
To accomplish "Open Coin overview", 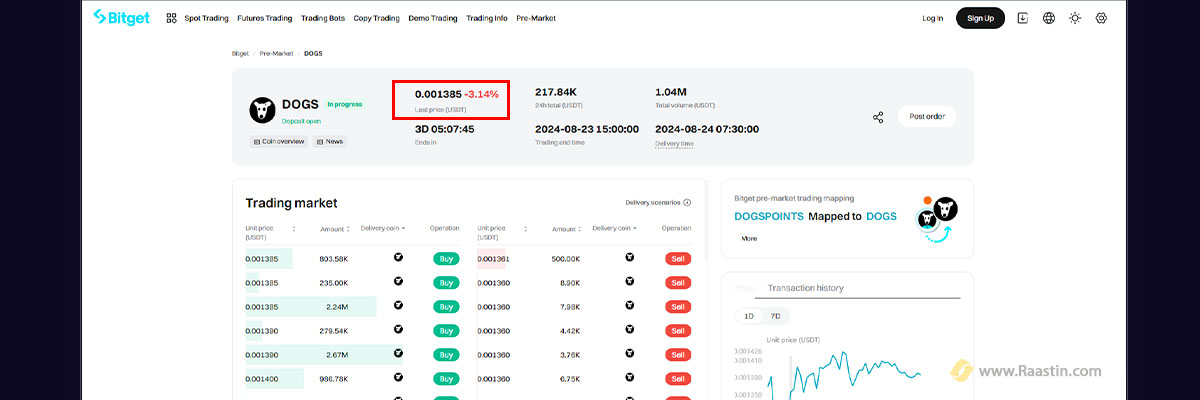I will point(278,142).
